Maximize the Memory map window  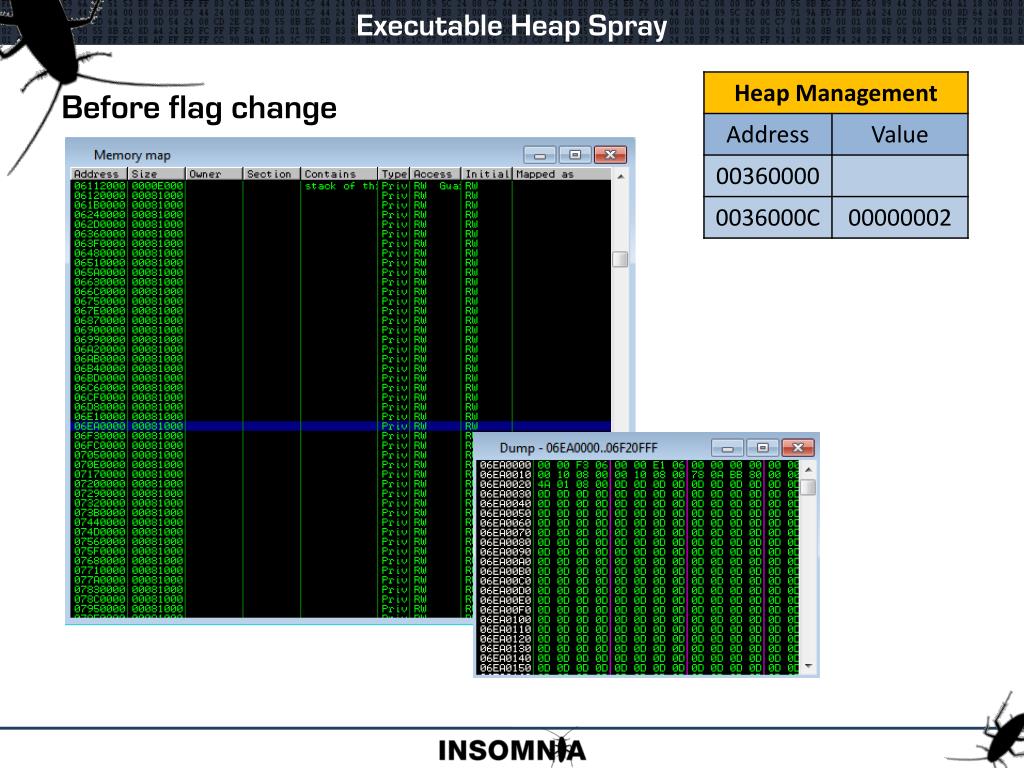click(575, 155)
